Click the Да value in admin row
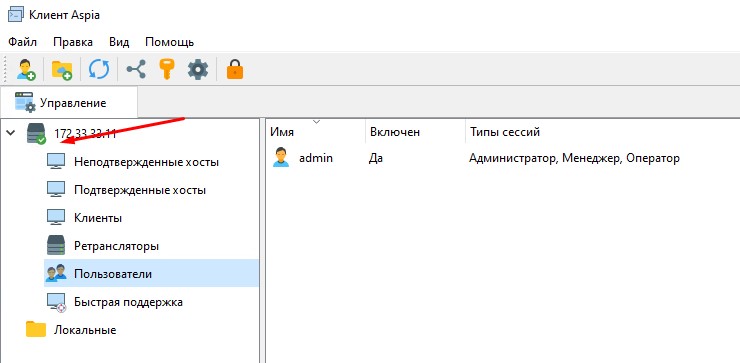Screen dimensions: 740x363 coord(376,158)
